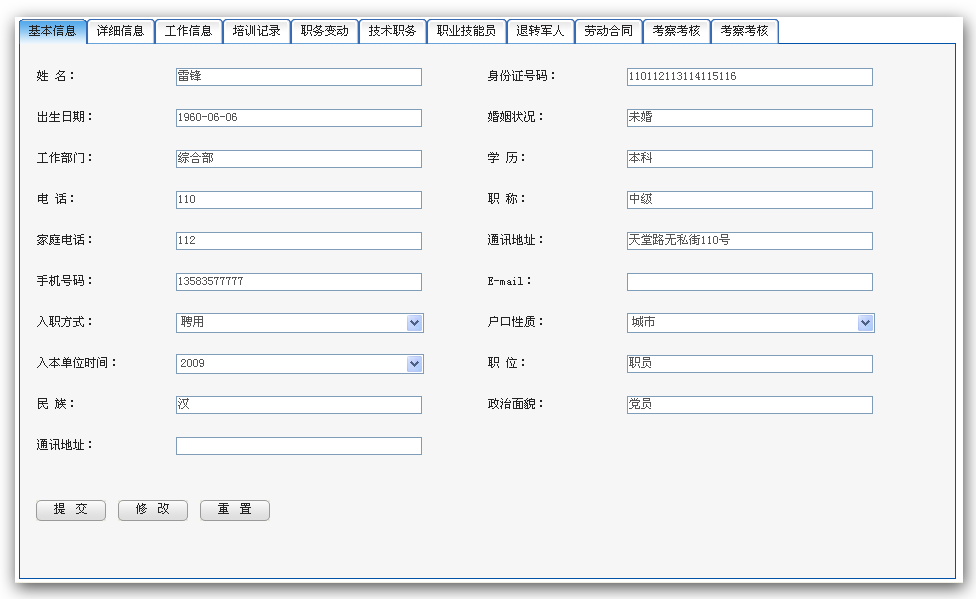Expand the 入职方式 dropdown showing 聘用
The width and height of the screenshot is (976, 599).
coord(413,322)
